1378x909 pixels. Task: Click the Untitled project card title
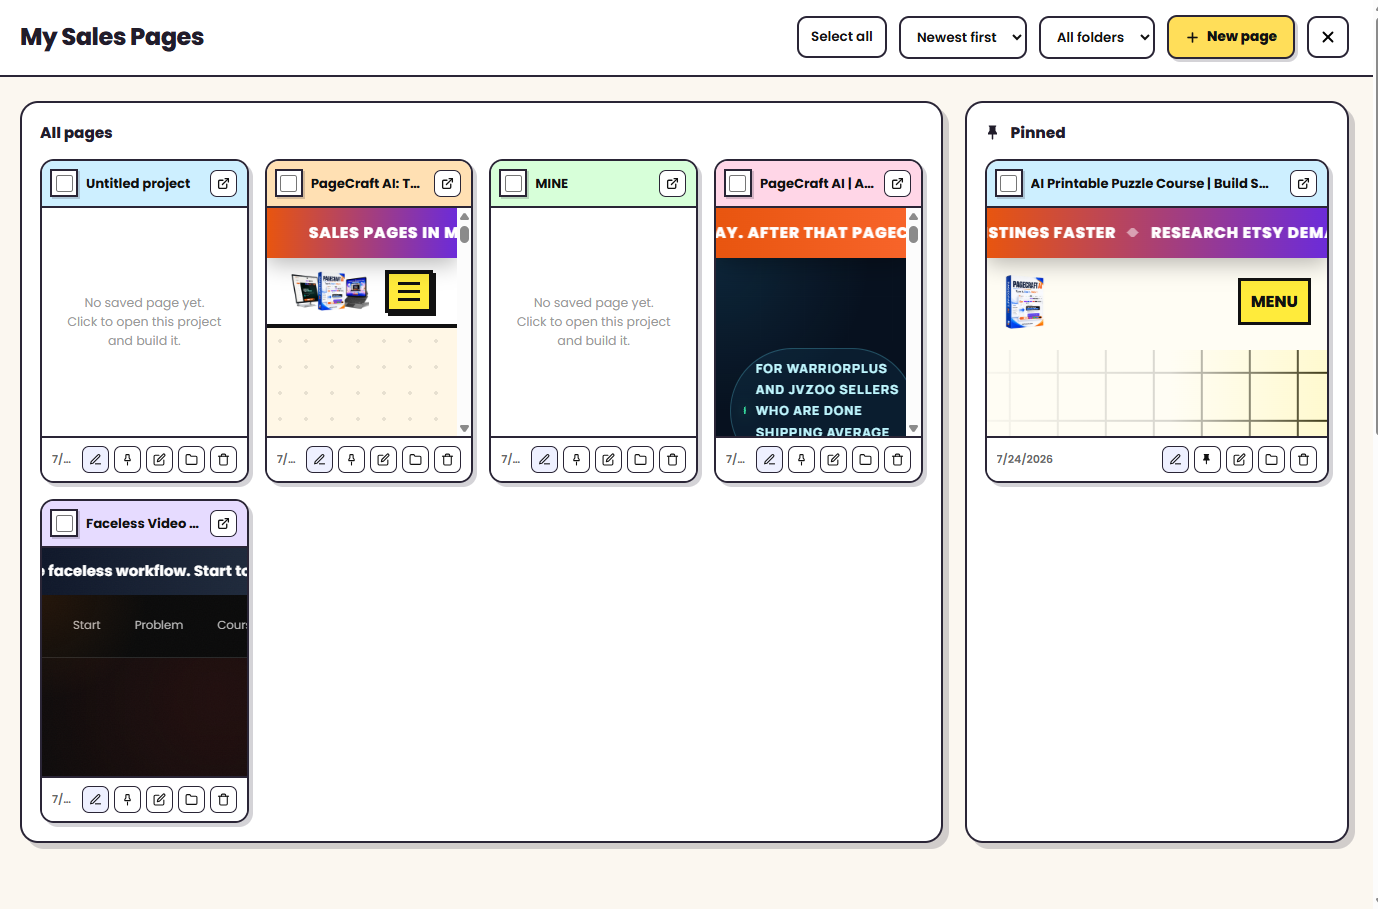tap(138, 184)
